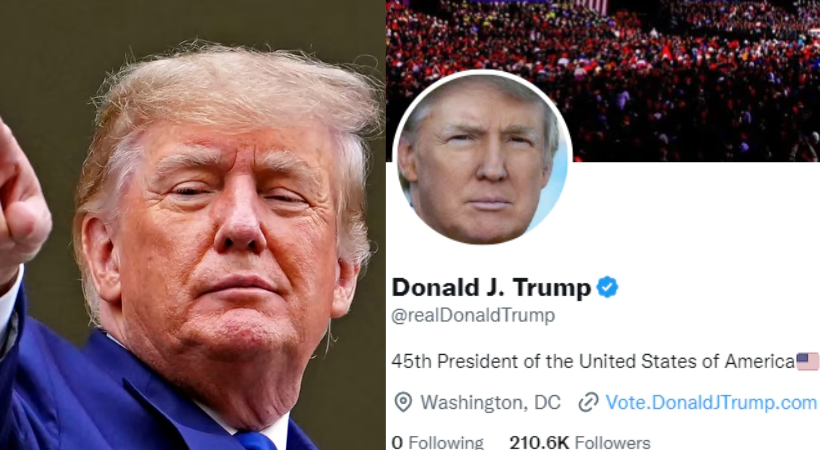View the Following list
Viewport: 820px width, 450px height.
438,442
